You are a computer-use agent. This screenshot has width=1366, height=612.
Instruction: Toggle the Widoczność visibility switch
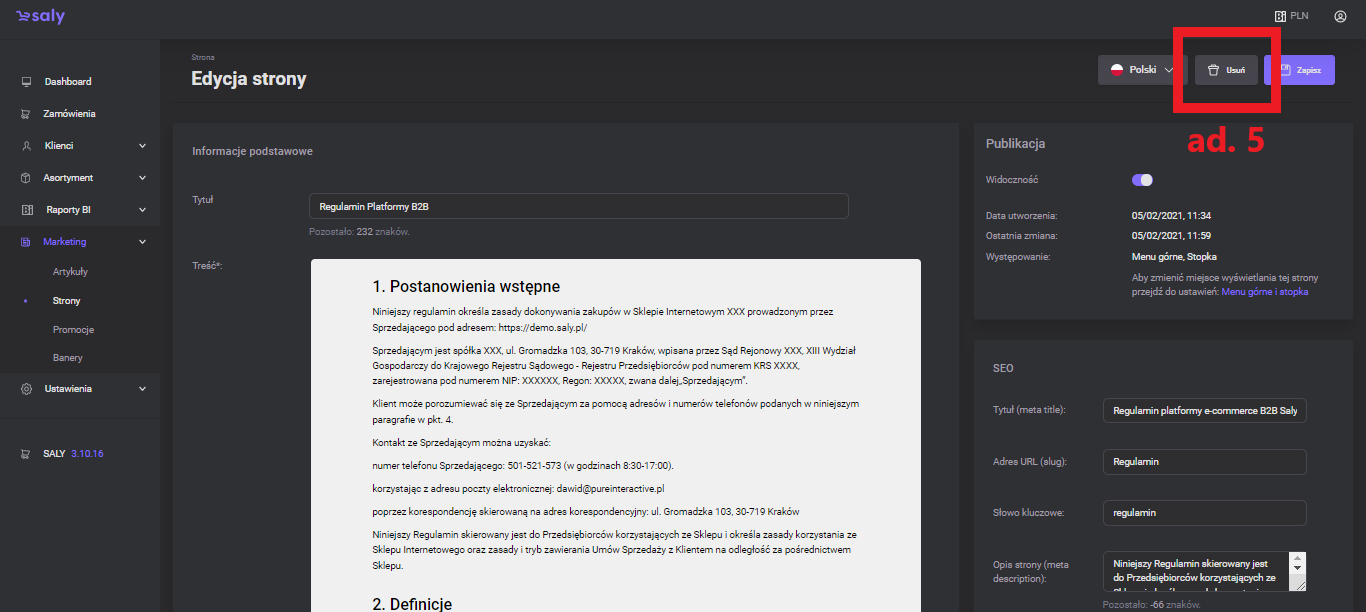(x=1142, y=180)
